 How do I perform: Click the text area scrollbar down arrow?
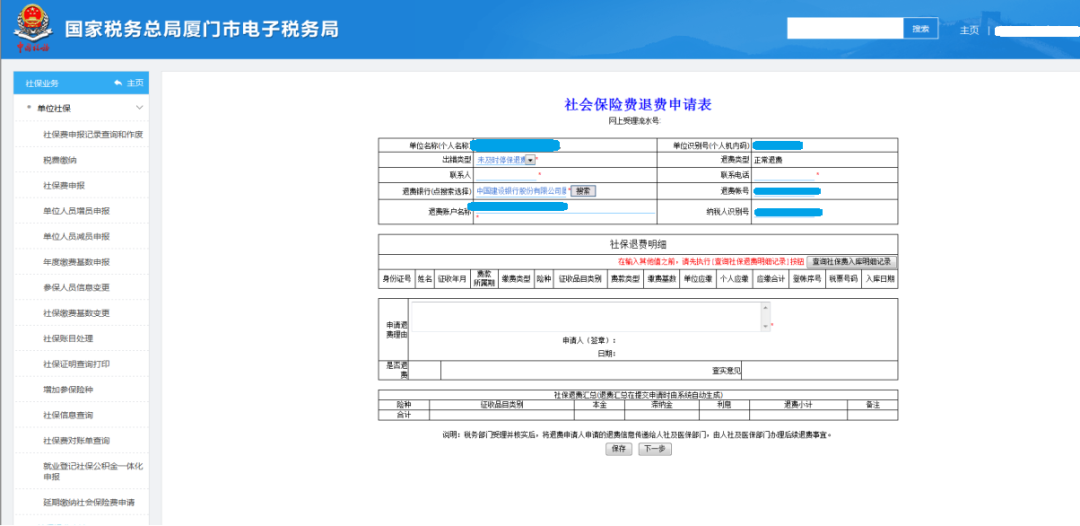pyautogui.click(x=766, y=326)
